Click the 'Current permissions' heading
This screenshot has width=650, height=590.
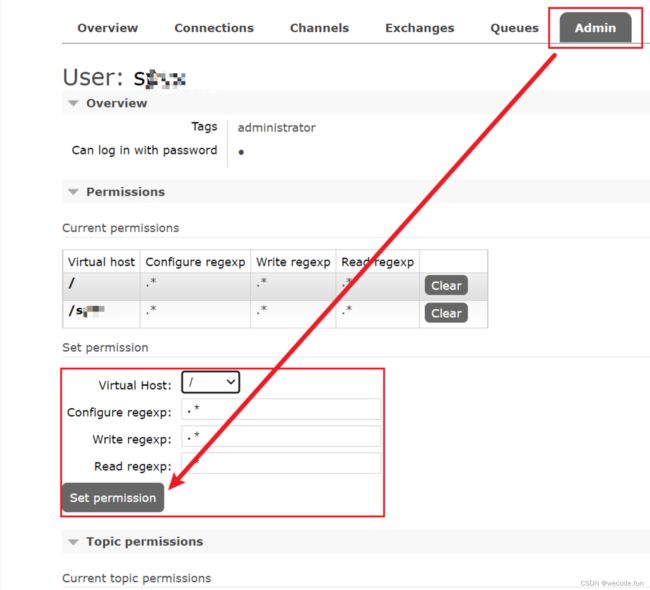pos(121,228)
